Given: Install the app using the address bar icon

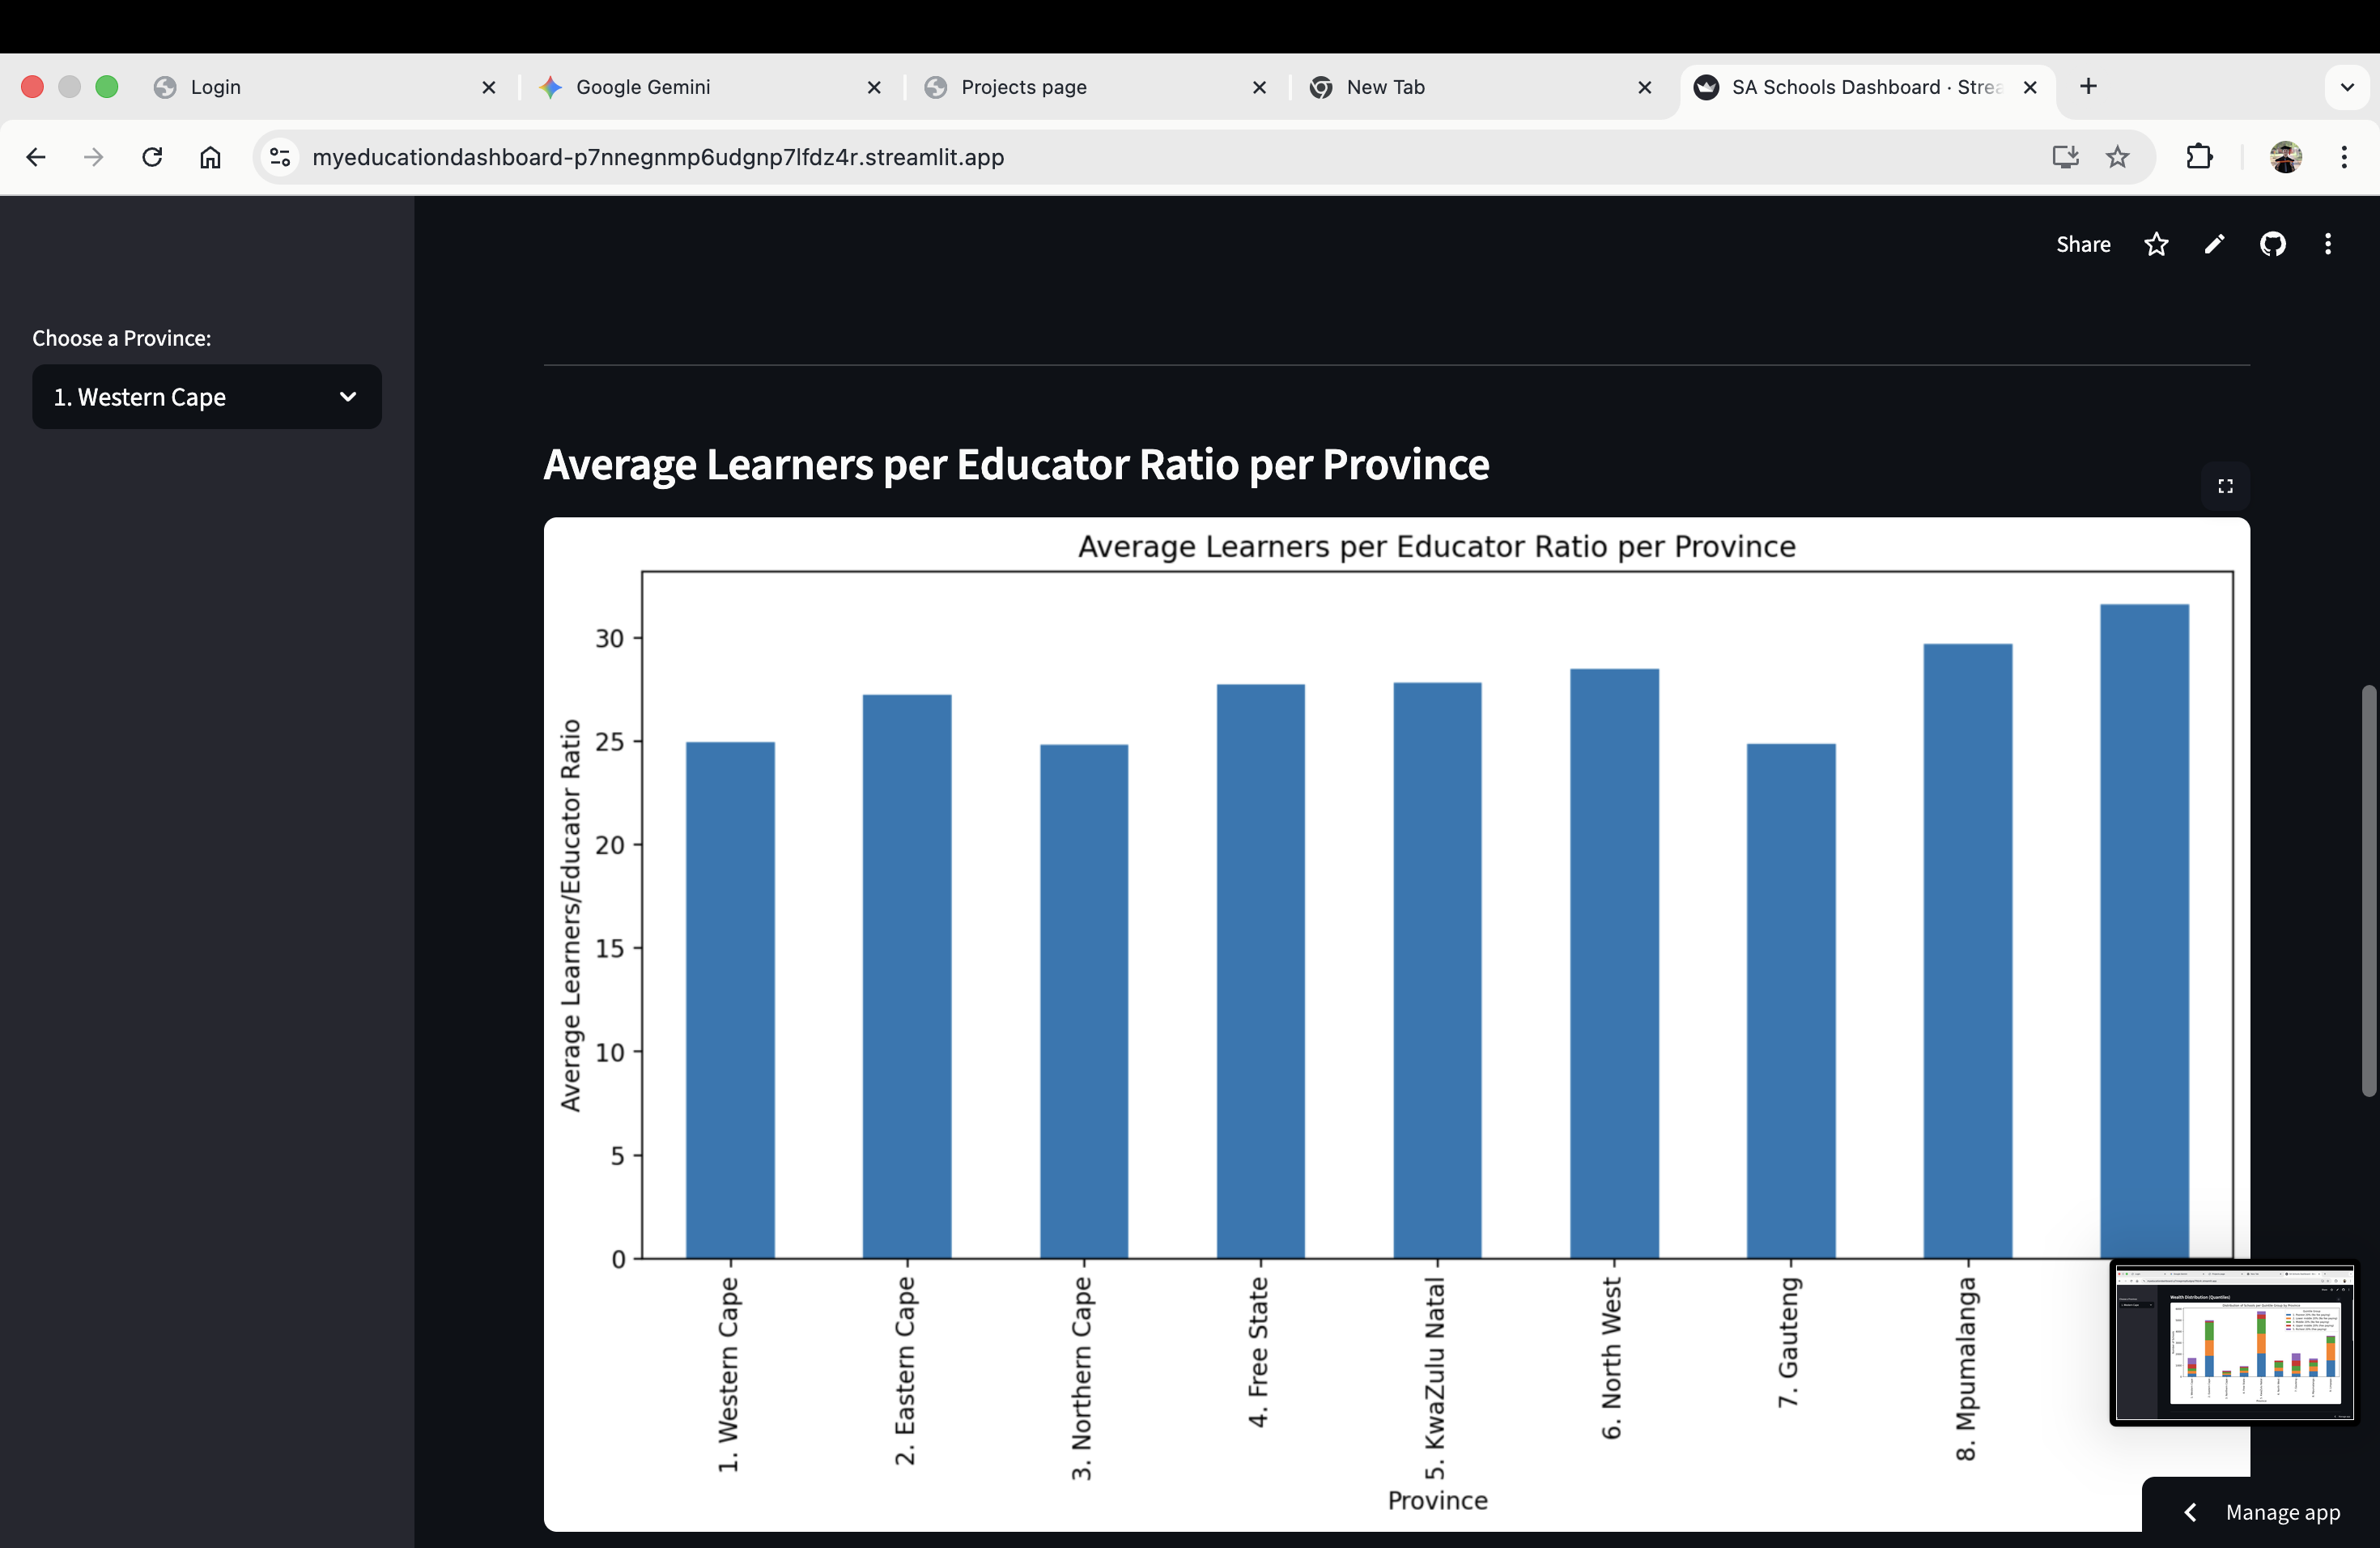Looking at the screenshot, I should 2064,157.
